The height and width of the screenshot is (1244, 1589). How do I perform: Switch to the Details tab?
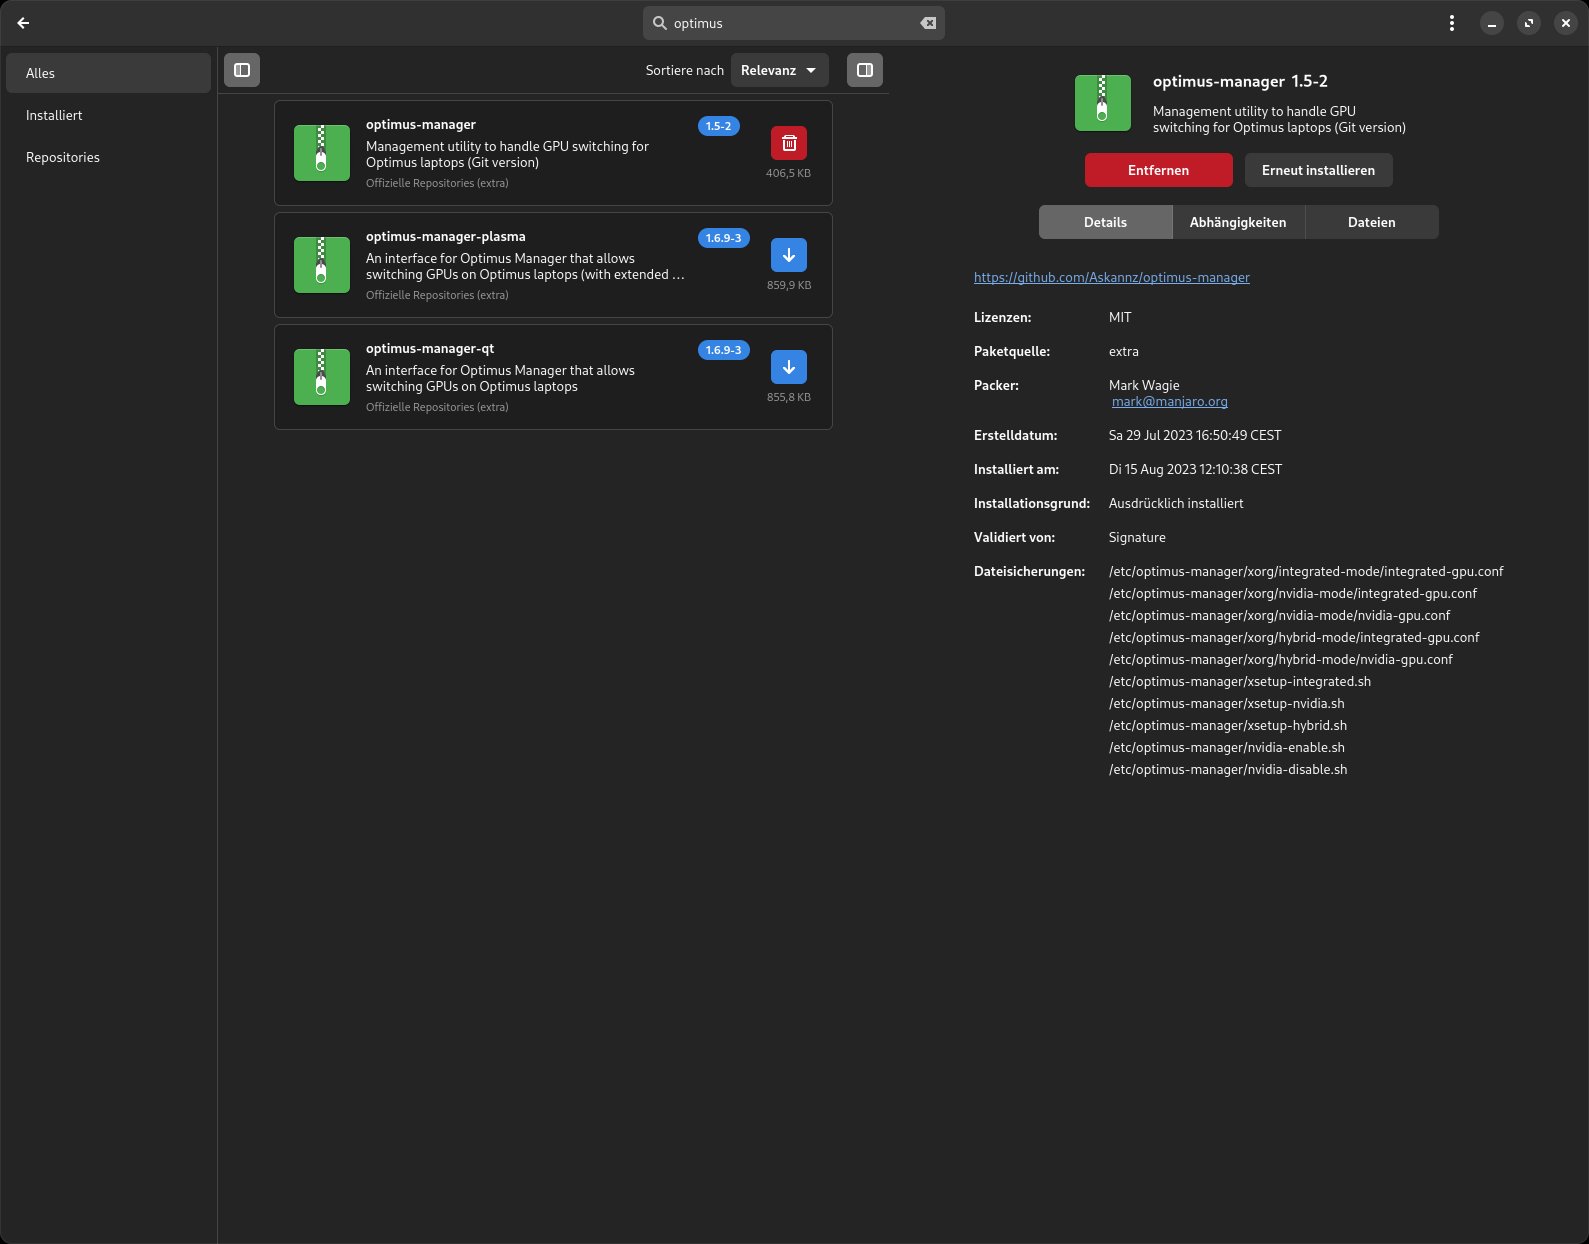1105,222
